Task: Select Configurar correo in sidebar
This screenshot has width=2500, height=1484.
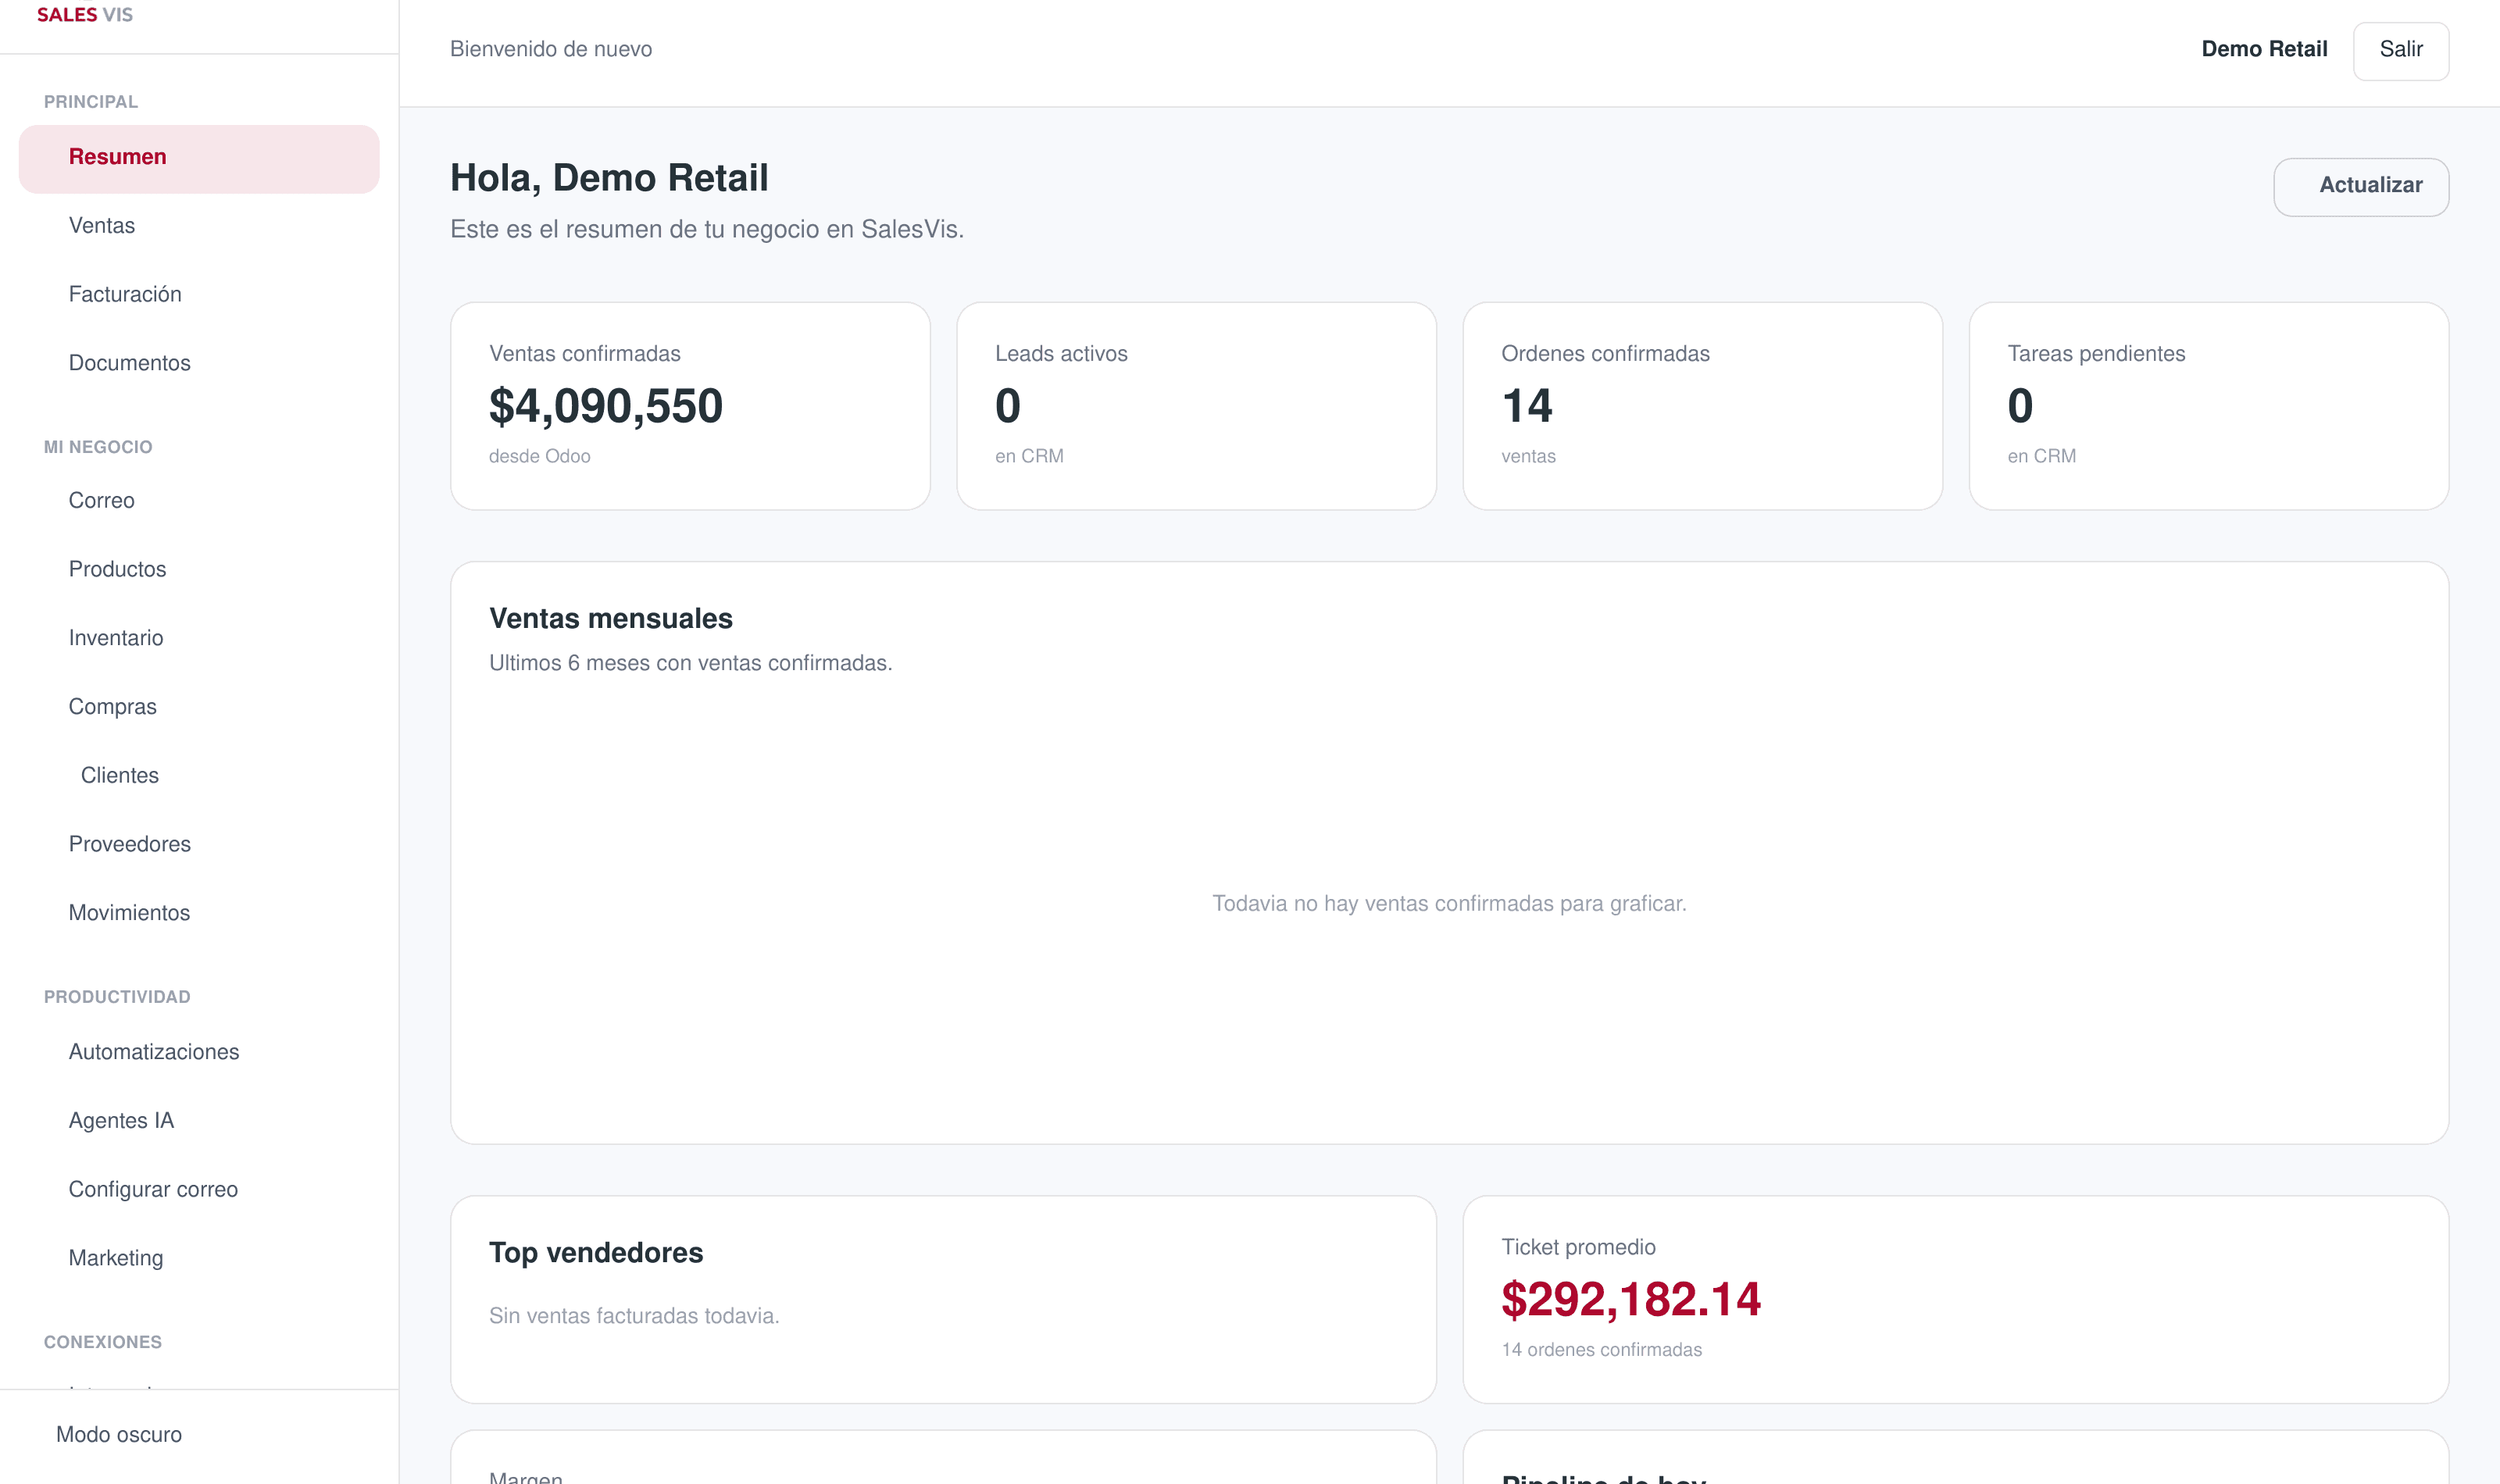Action: point(199,1190)
